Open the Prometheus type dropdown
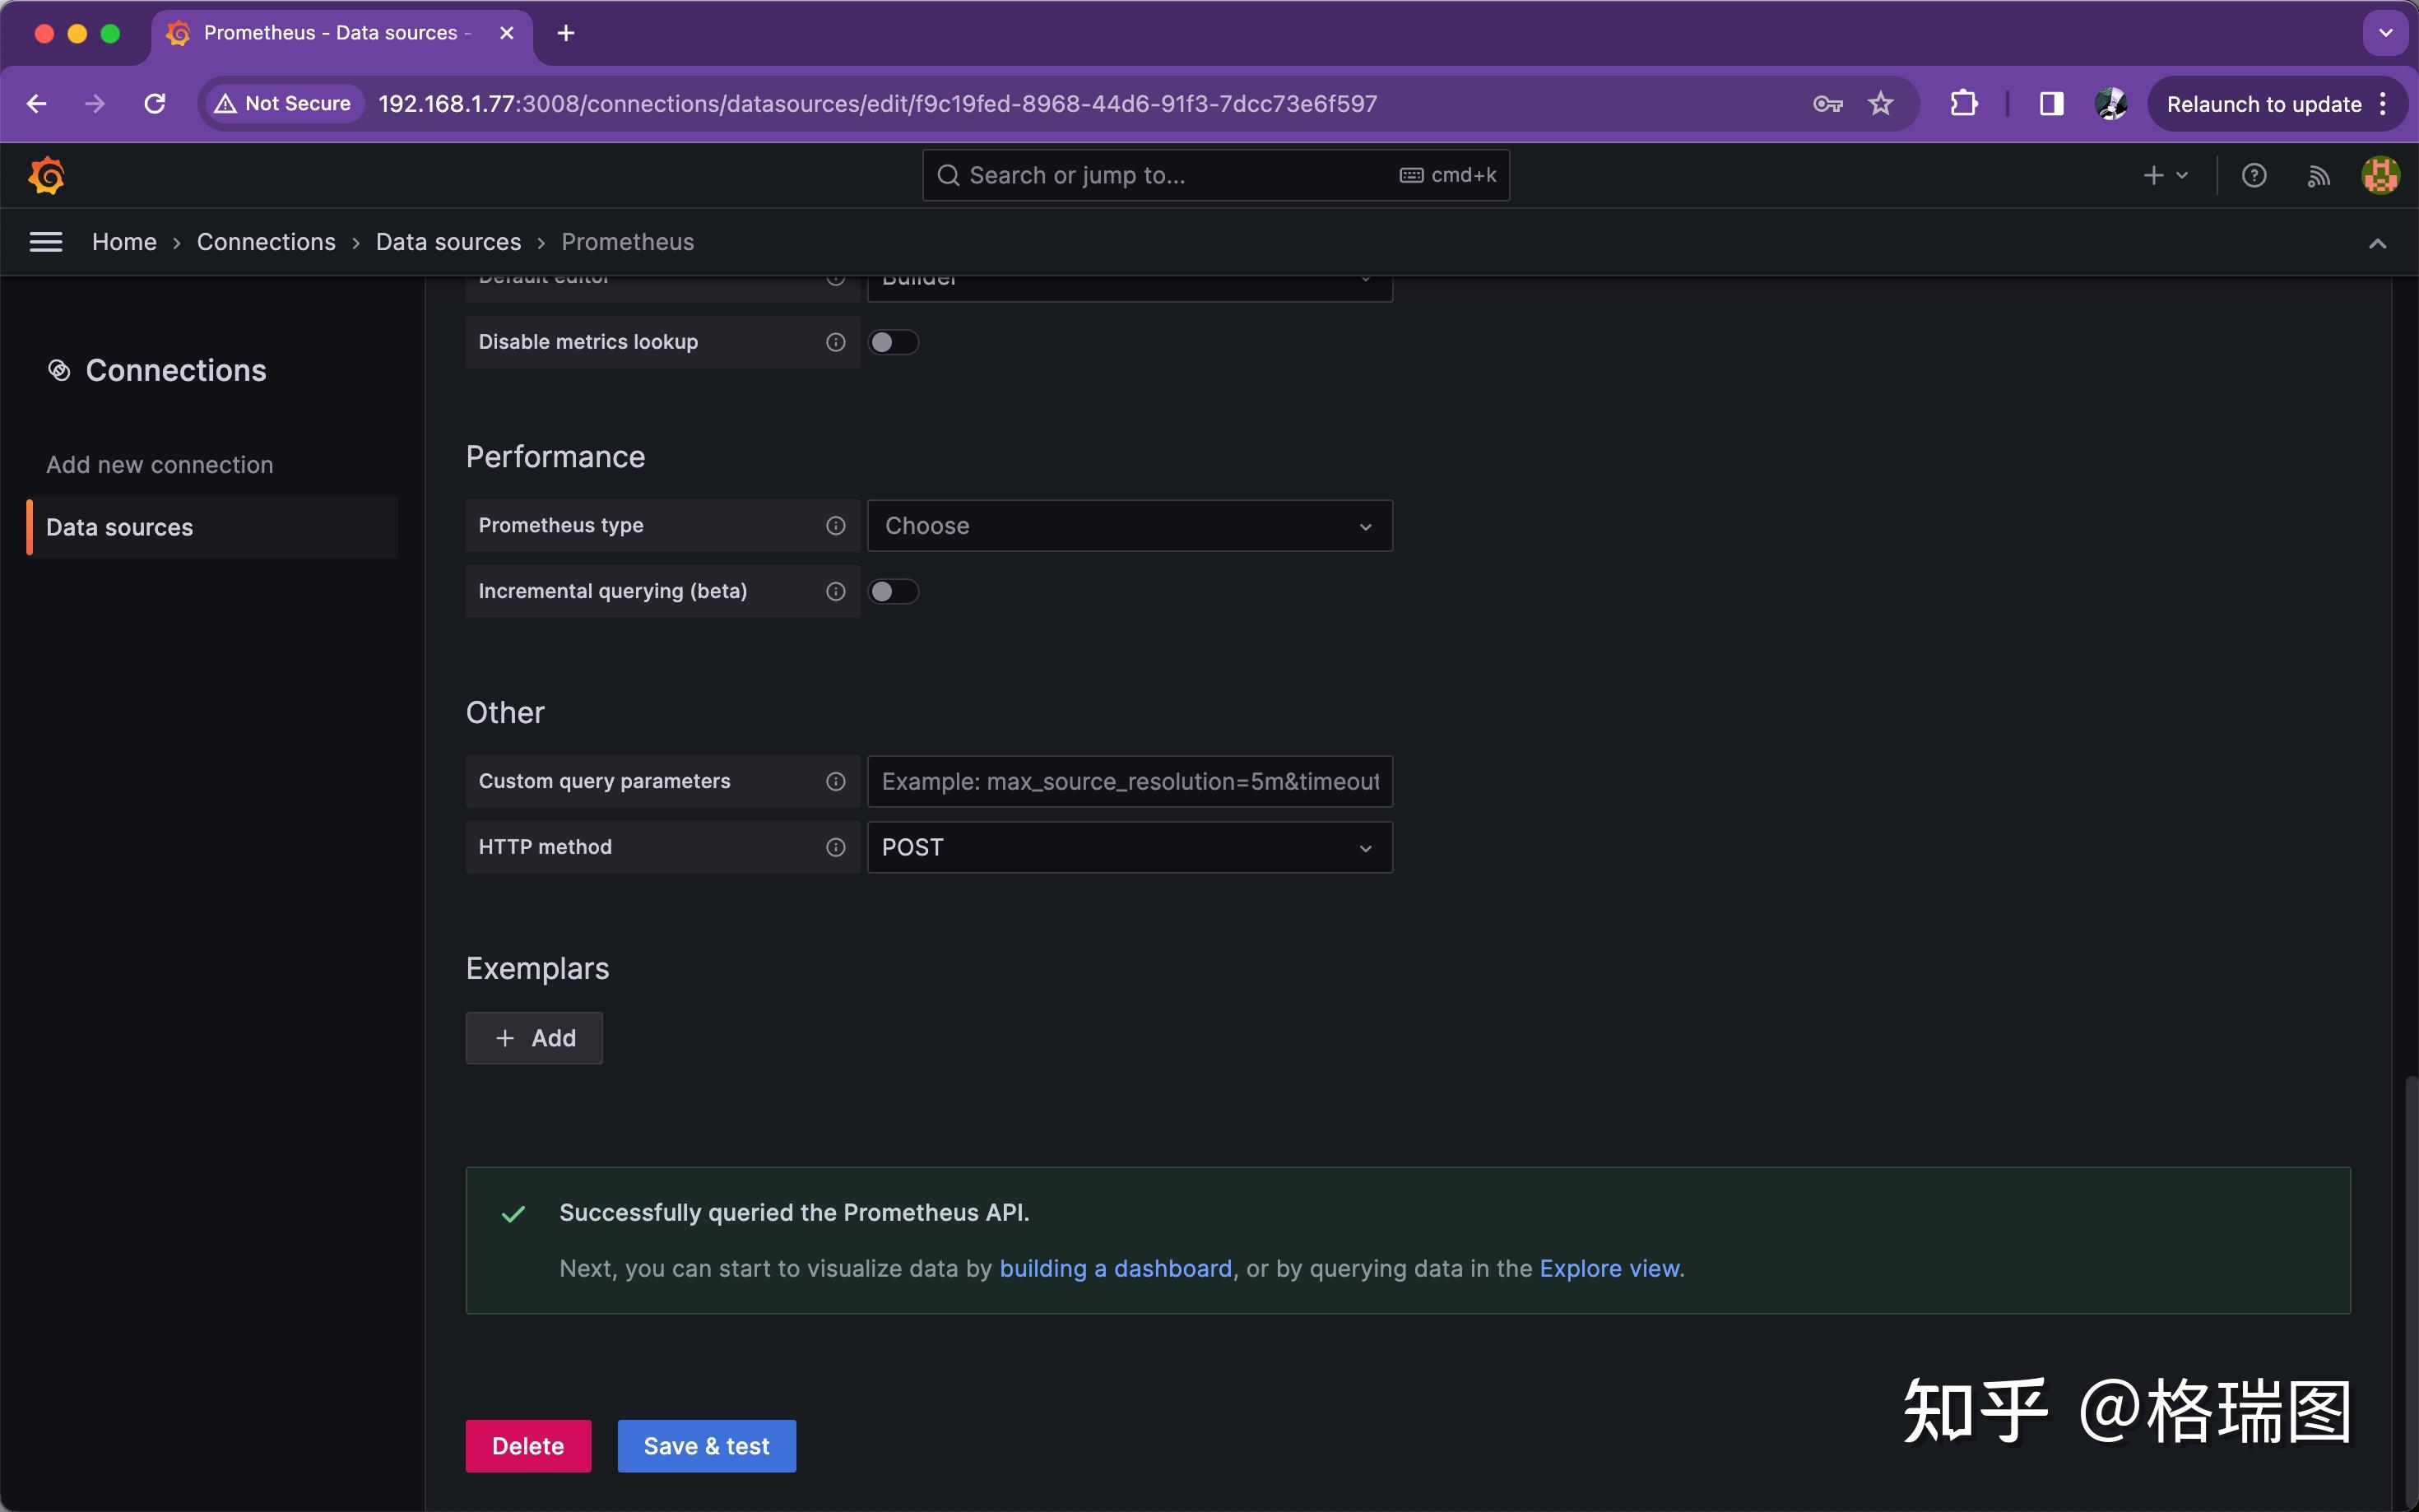 pos(1129,526)
